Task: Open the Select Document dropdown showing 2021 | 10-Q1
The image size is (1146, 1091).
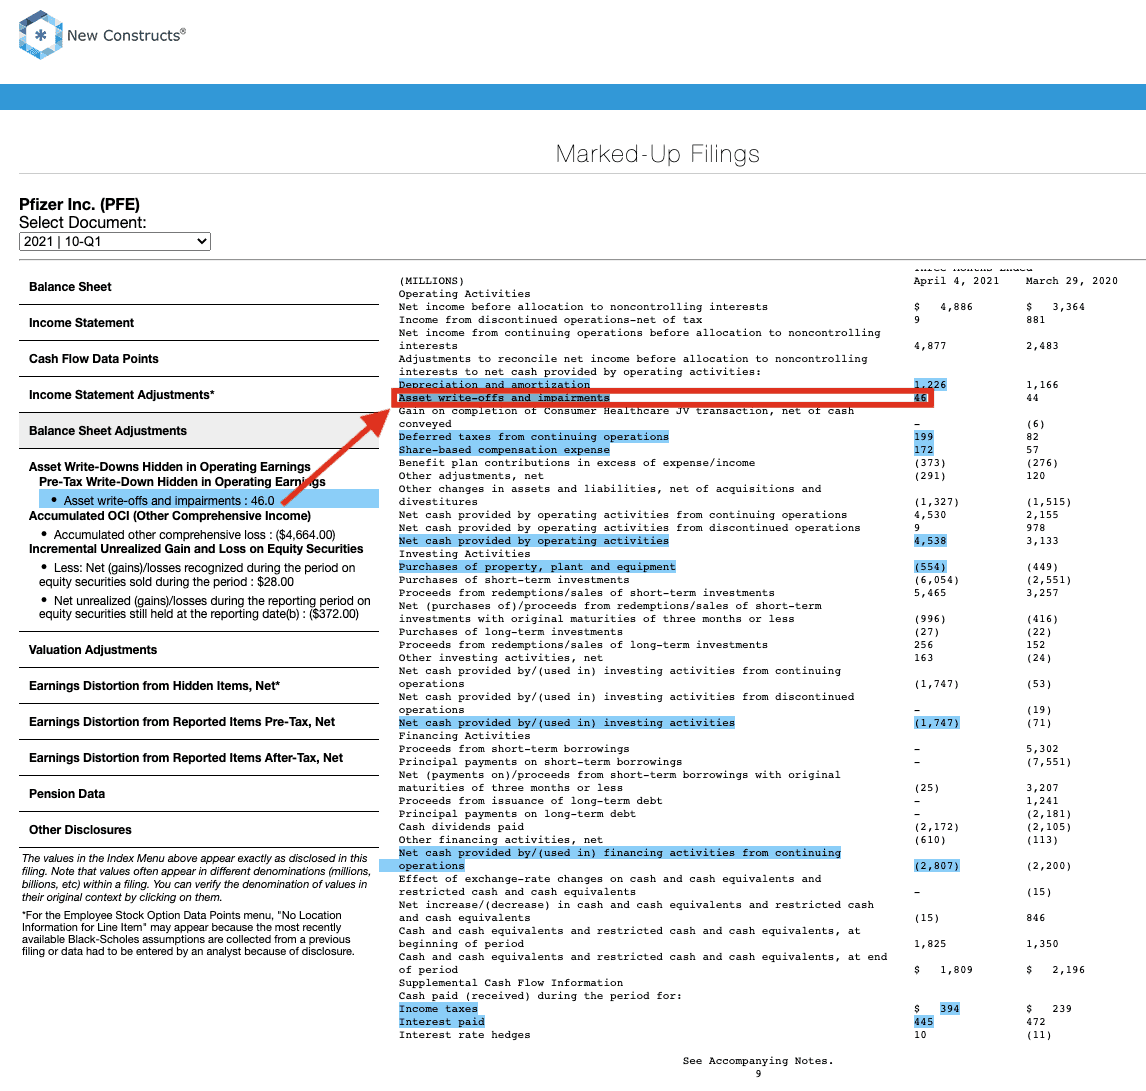Action: (x=115, y=241)
